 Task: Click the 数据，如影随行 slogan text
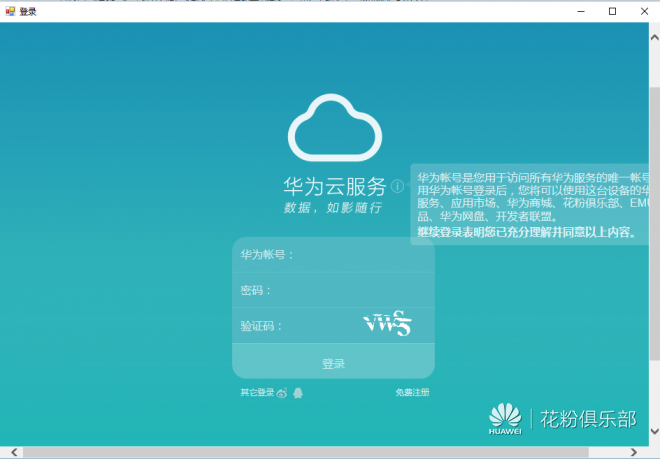click(x=333, y=208)
